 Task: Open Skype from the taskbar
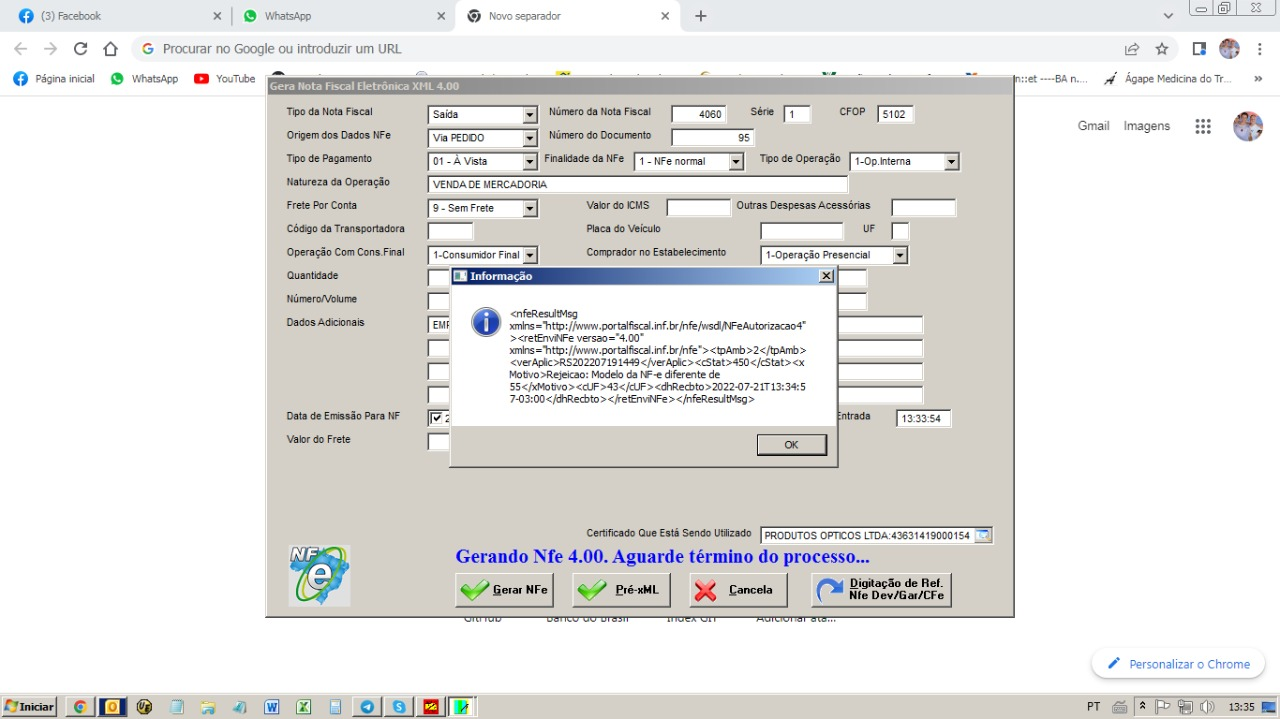tap(399, 707)
